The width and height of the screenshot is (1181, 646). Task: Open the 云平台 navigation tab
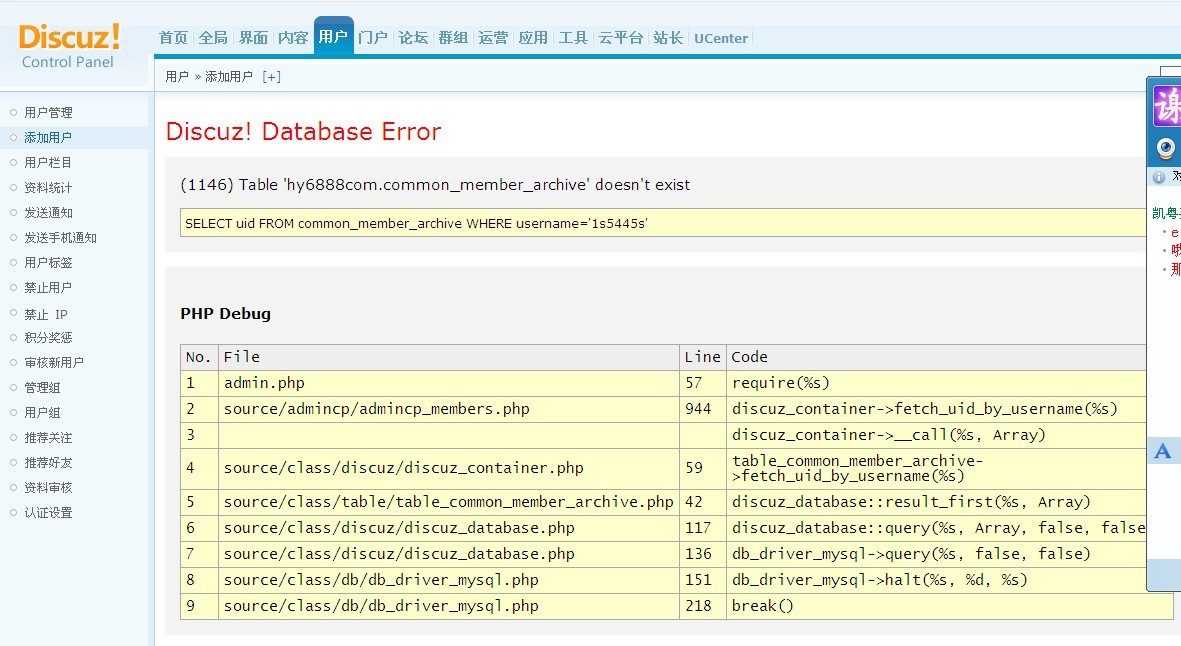(620, 38)
